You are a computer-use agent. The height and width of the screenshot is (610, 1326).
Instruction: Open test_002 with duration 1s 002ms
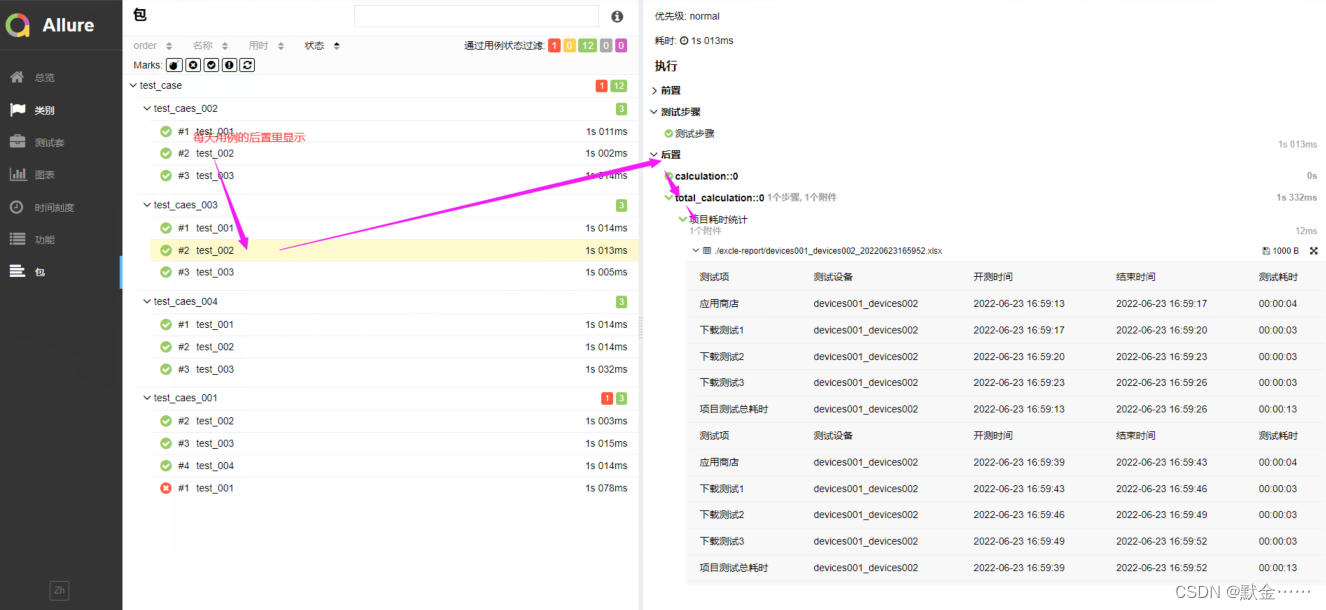pos(394,153)
